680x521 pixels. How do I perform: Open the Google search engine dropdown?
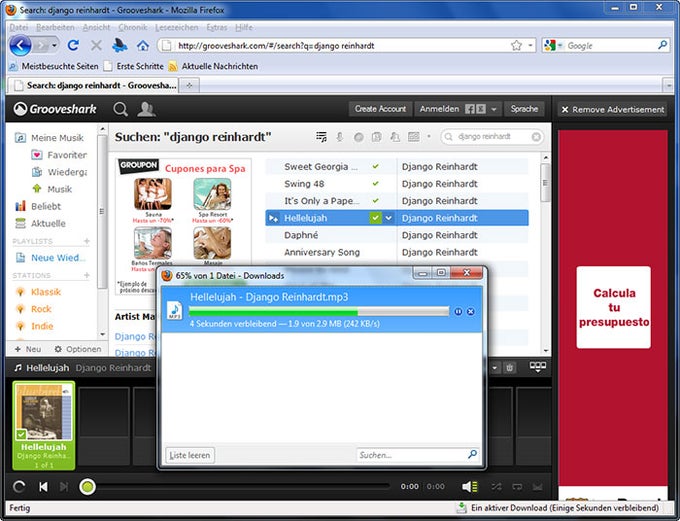(560, 45)
